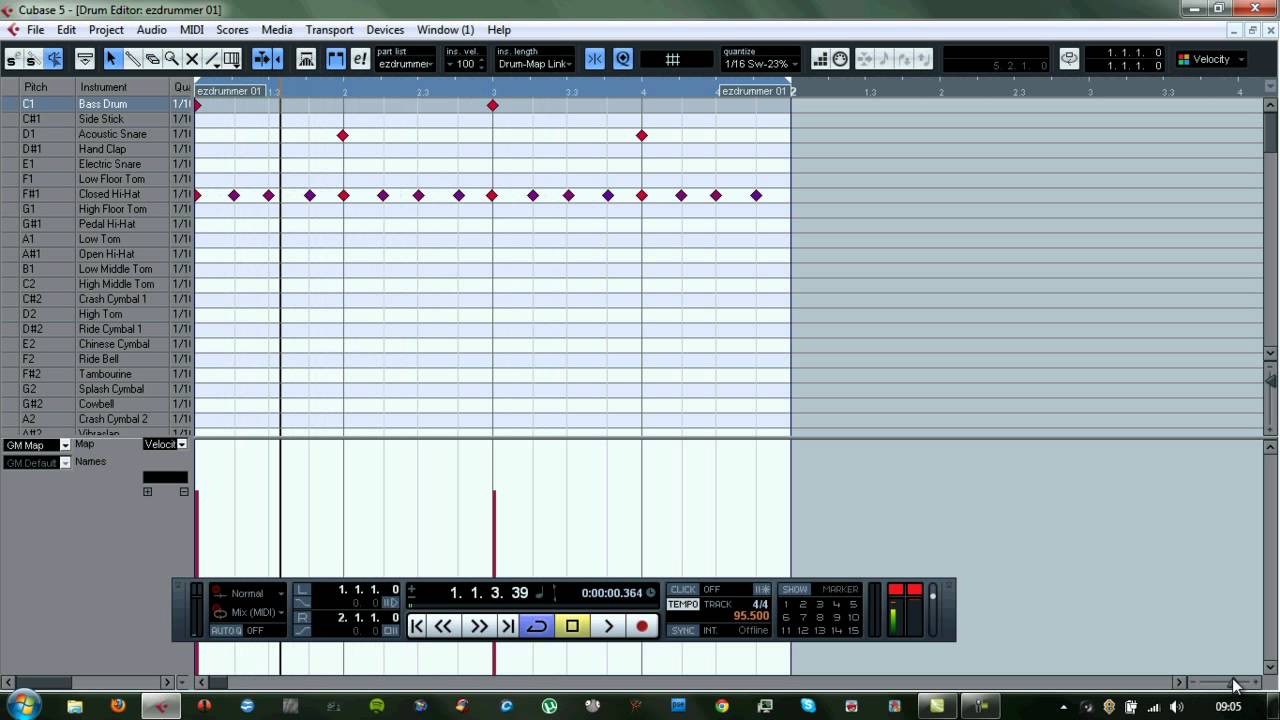Image resolution: width=1280 pixels, height=720 pixels.
Task: Open the Velocity colors dropdown
Action: coord(1211,59)
